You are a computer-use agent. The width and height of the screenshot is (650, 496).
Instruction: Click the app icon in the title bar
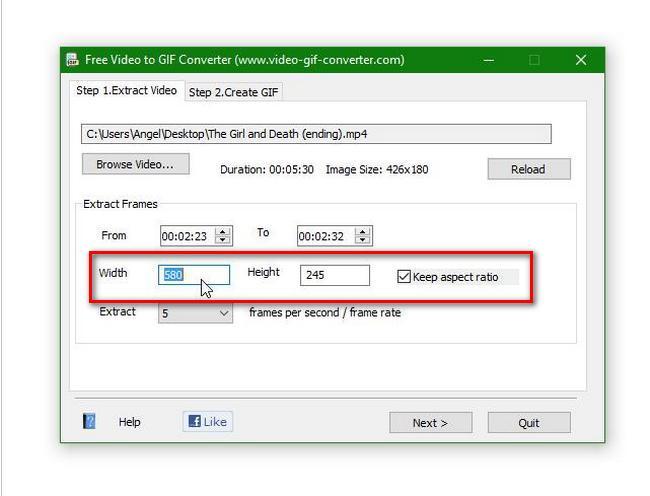click(73, 60)
